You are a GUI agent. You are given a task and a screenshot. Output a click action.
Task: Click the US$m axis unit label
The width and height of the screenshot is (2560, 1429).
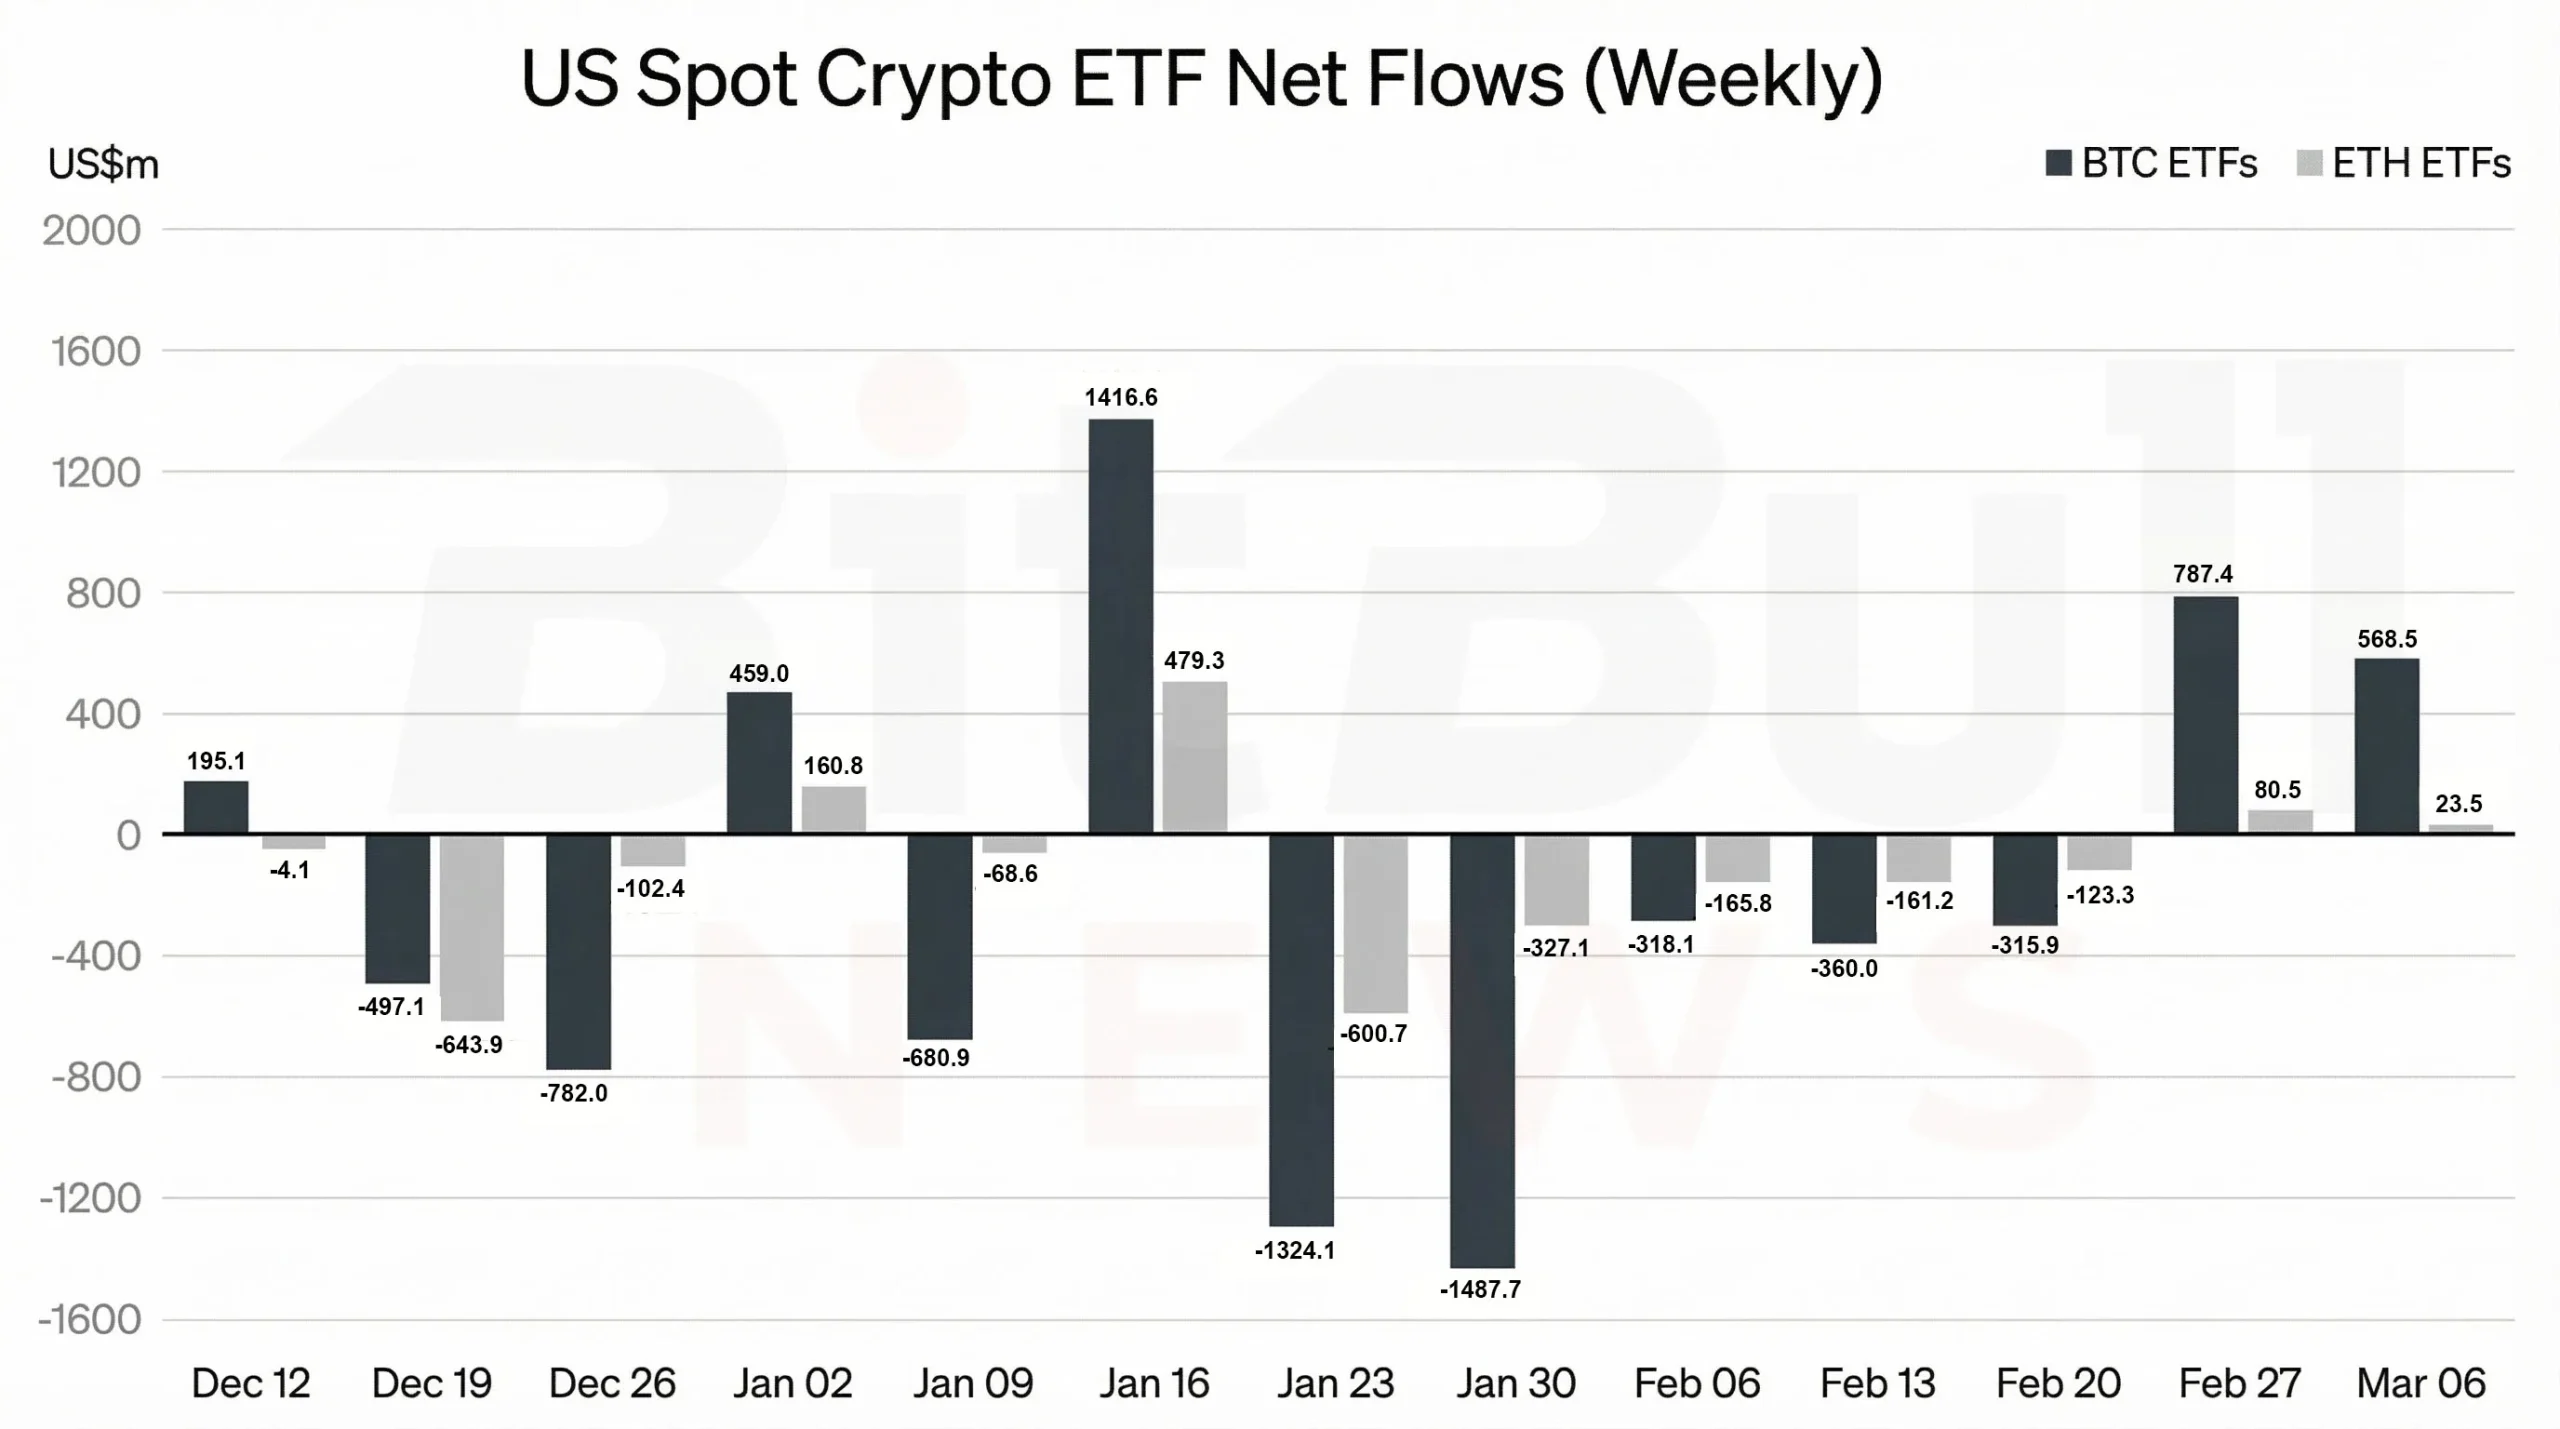click(103, 164)
